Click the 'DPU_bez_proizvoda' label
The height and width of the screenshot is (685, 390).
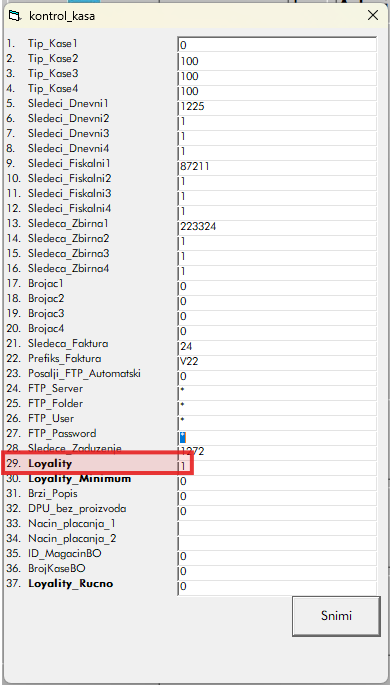click(x=77, y=509)
